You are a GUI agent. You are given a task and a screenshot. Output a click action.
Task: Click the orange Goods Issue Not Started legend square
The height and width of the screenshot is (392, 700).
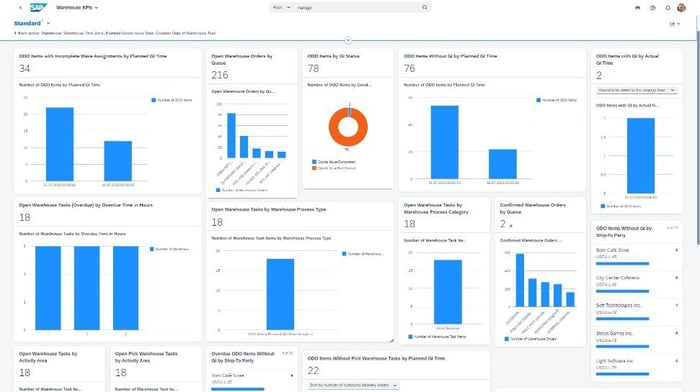coord(314,168)
